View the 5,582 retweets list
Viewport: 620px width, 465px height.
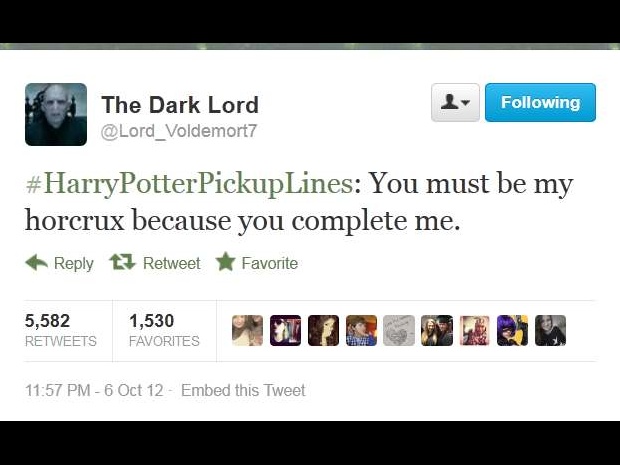tap(60, 331)
